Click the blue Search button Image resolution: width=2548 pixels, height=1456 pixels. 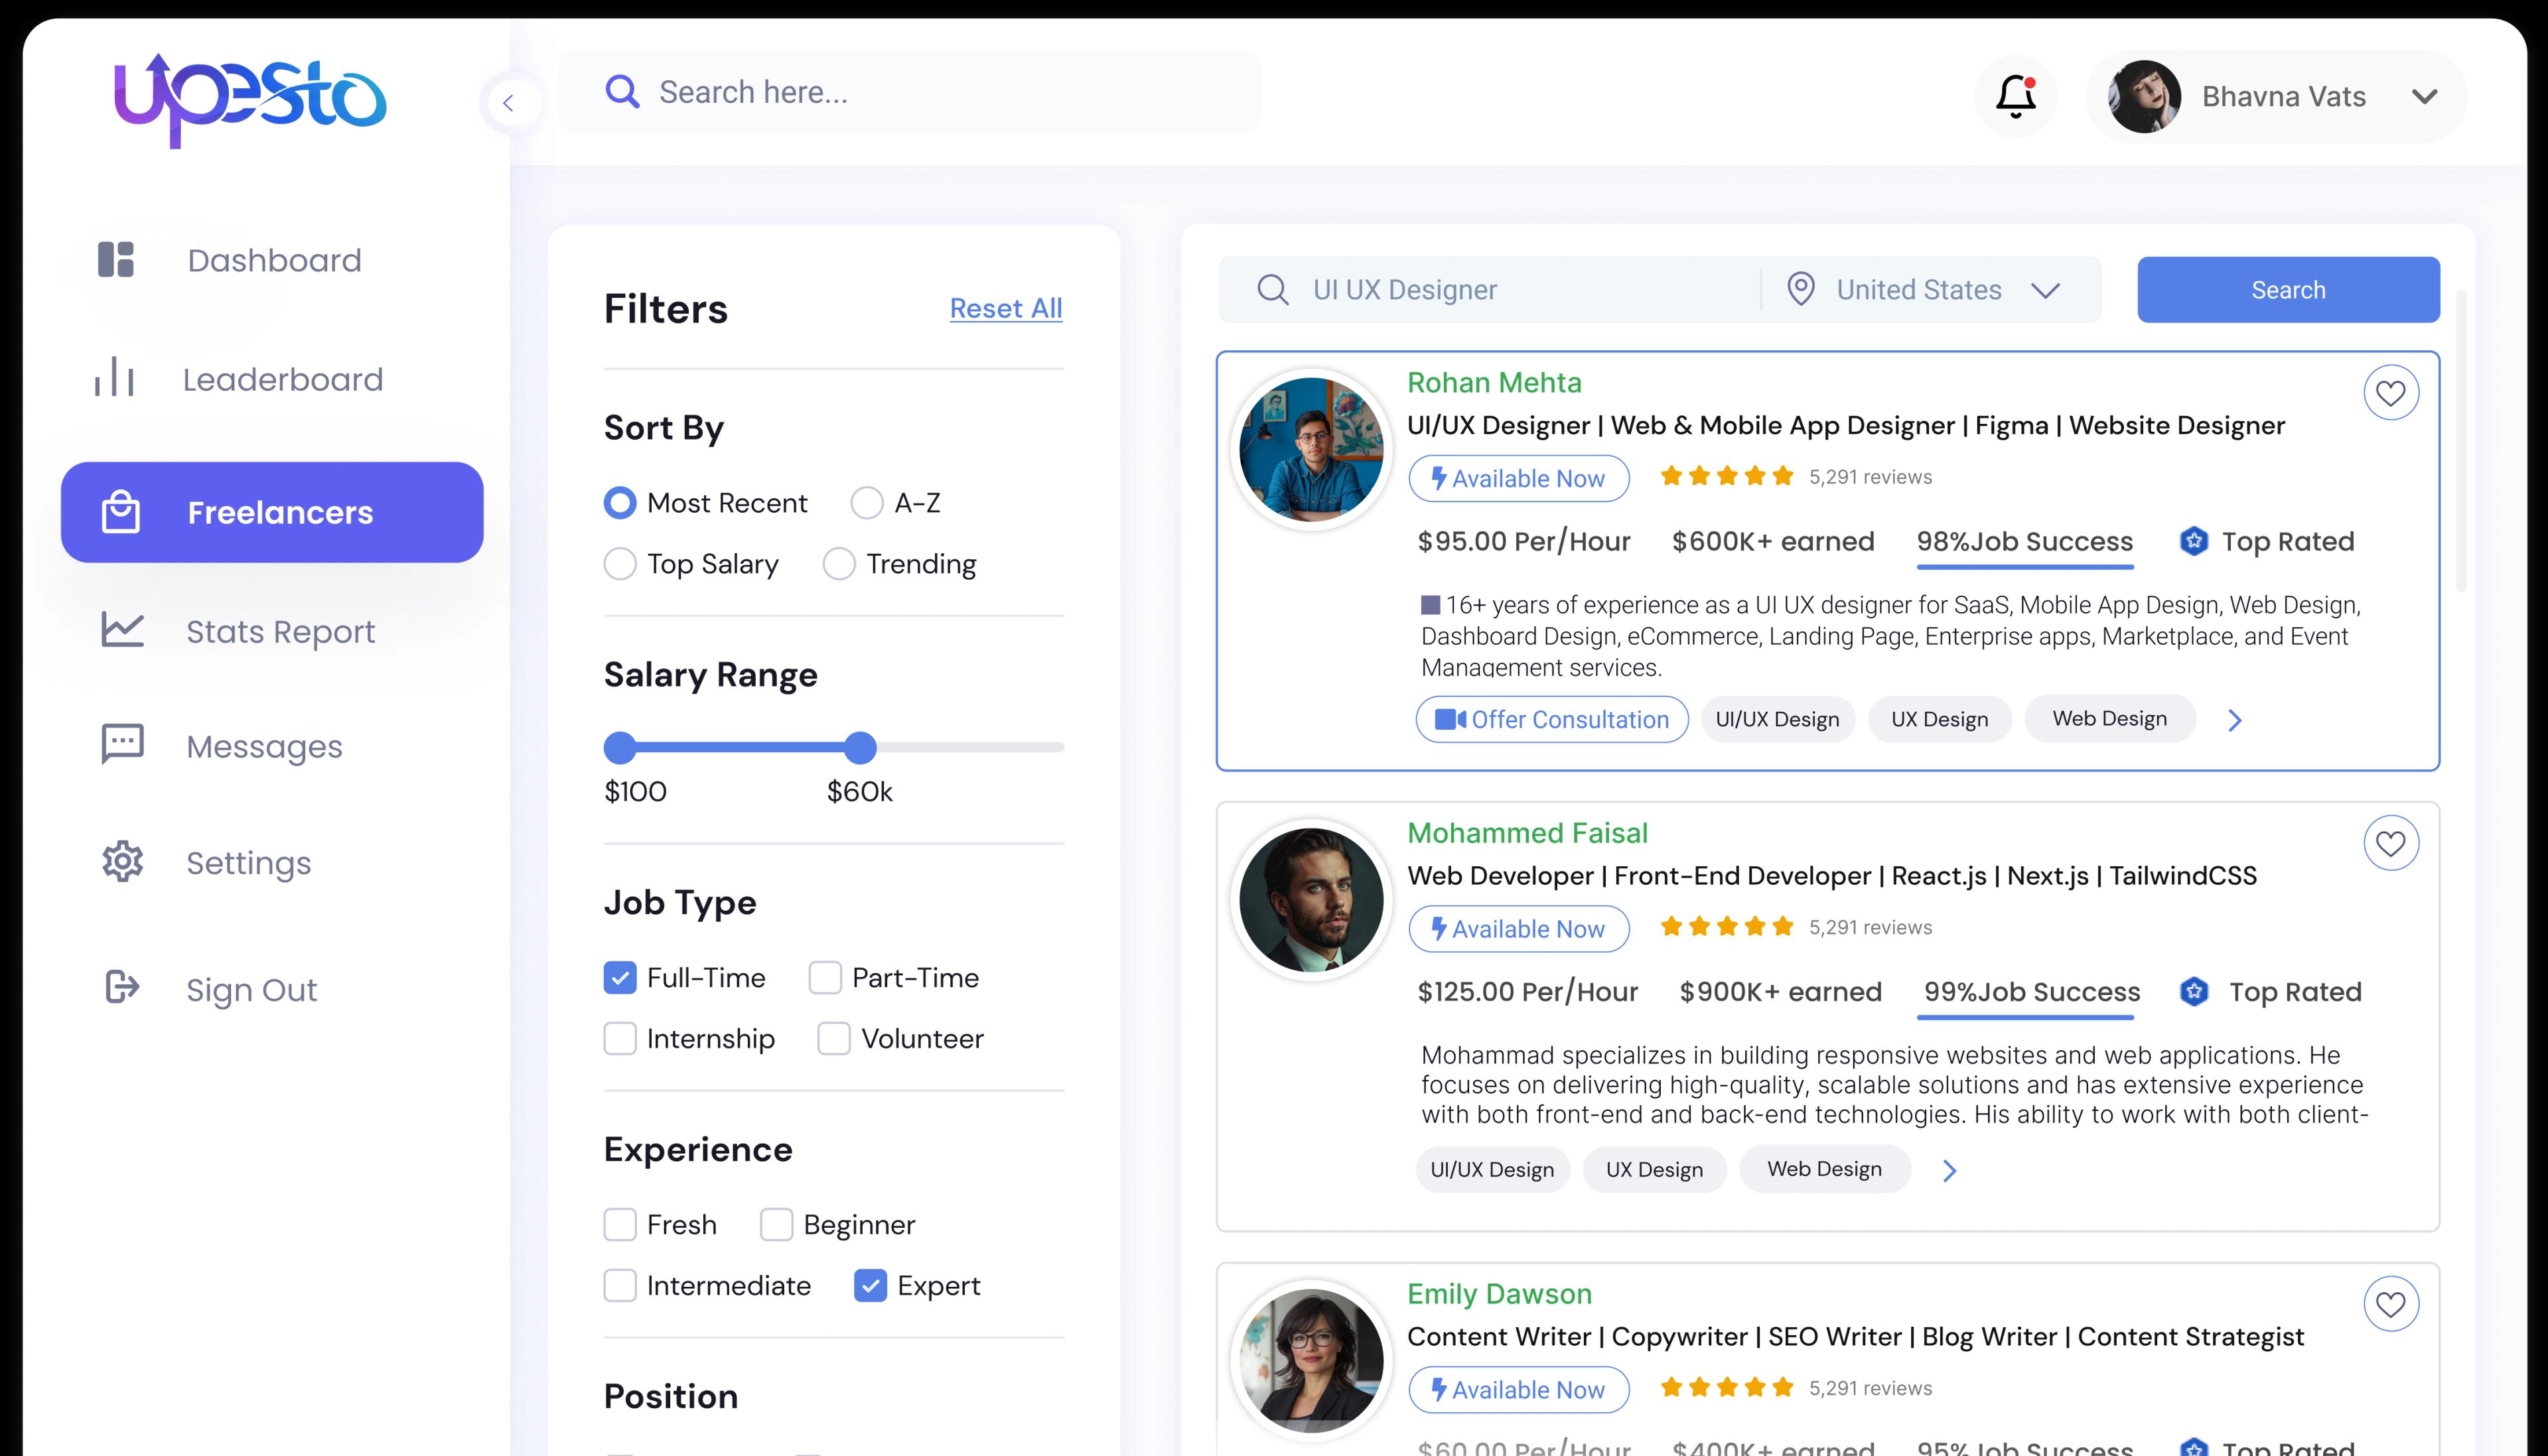coord(2288,290)
